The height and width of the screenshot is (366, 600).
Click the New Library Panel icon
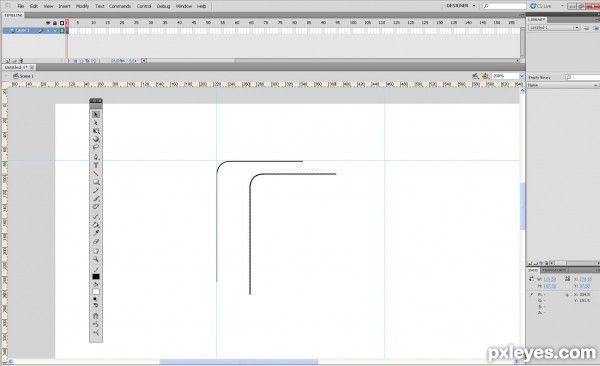tap(595, 28)
